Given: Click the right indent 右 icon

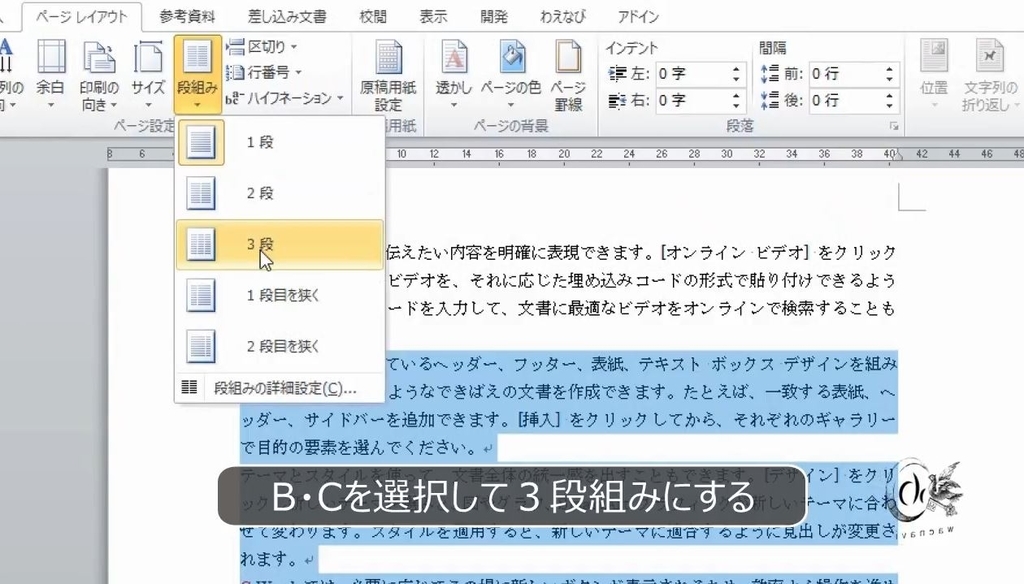Looking at the screenshot, I should [617, 101].
